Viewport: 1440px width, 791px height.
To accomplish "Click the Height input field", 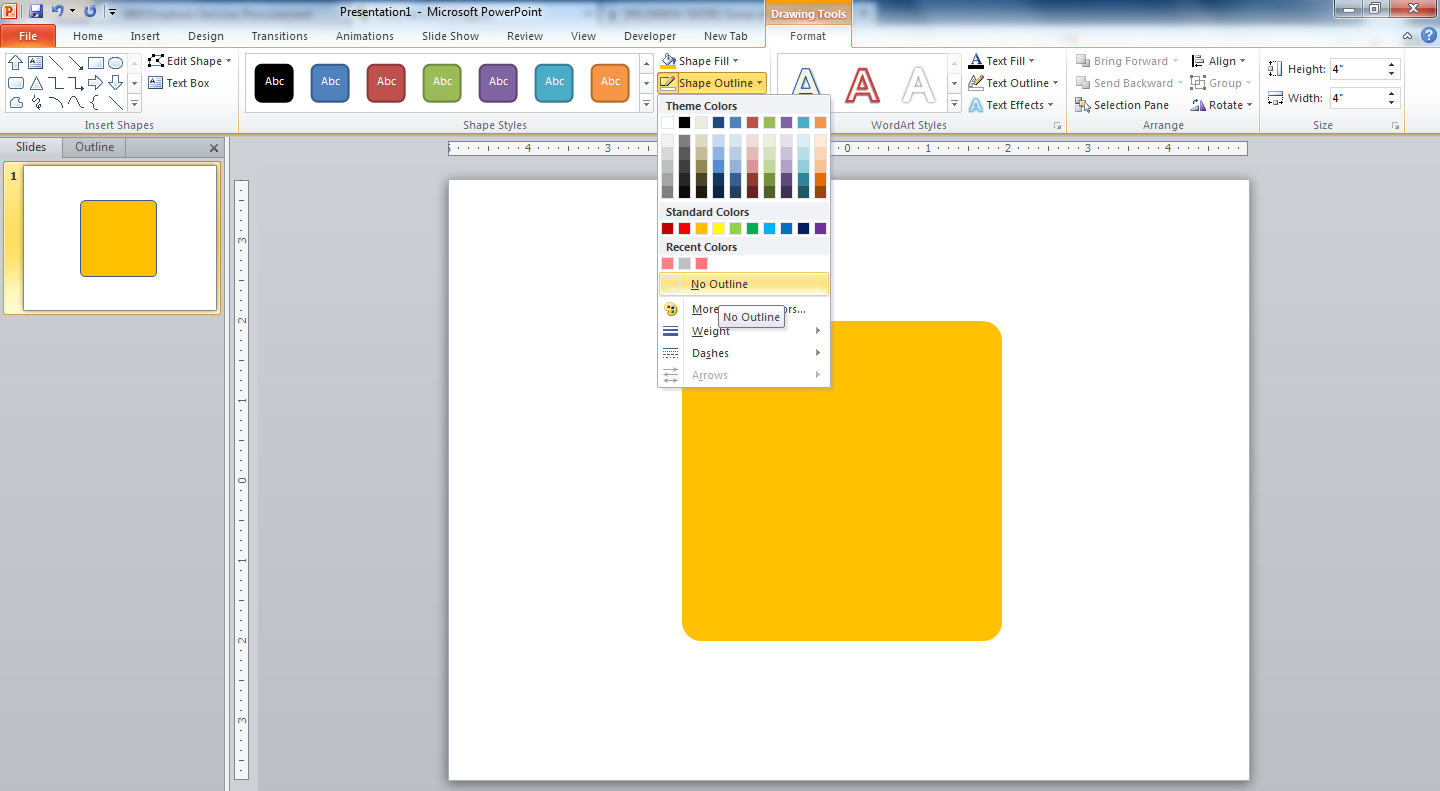I will [1358, 69].
